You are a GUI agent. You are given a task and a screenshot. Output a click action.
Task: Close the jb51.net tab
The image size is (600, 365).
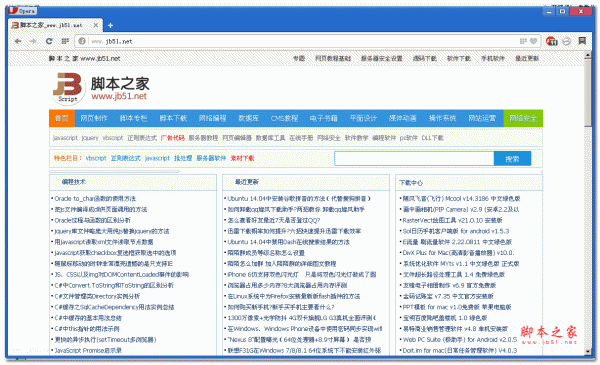pyautogui.click(x=96, y=25)
